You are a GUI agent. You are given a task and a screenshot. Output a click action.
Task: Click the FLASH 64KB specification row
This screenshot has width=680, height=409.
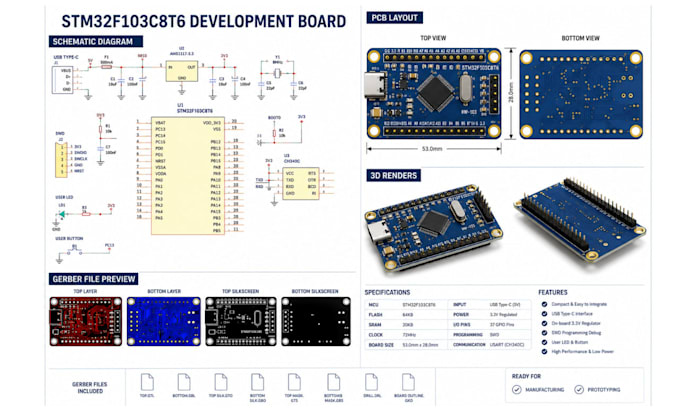(x=406, y=314)
